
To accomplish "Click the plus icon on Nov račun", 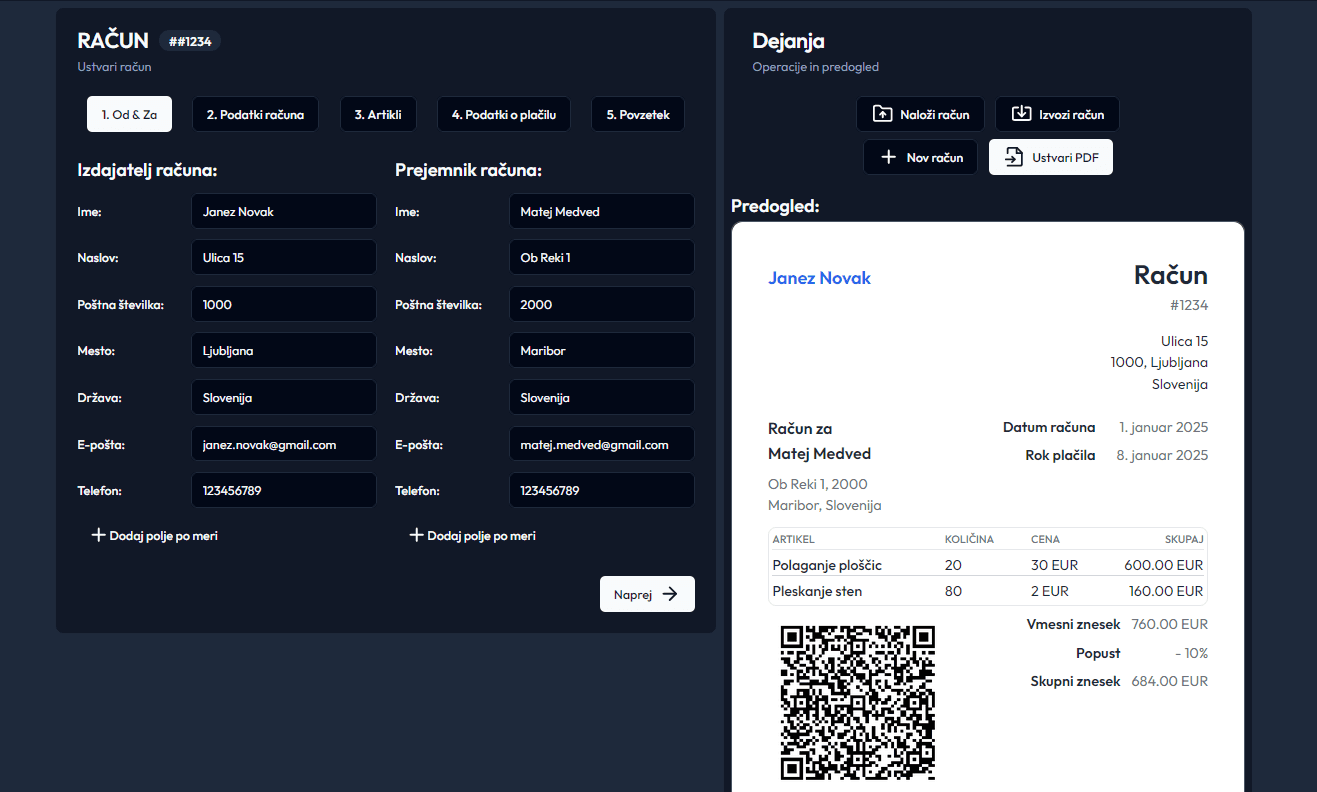I will coord(887,157).
